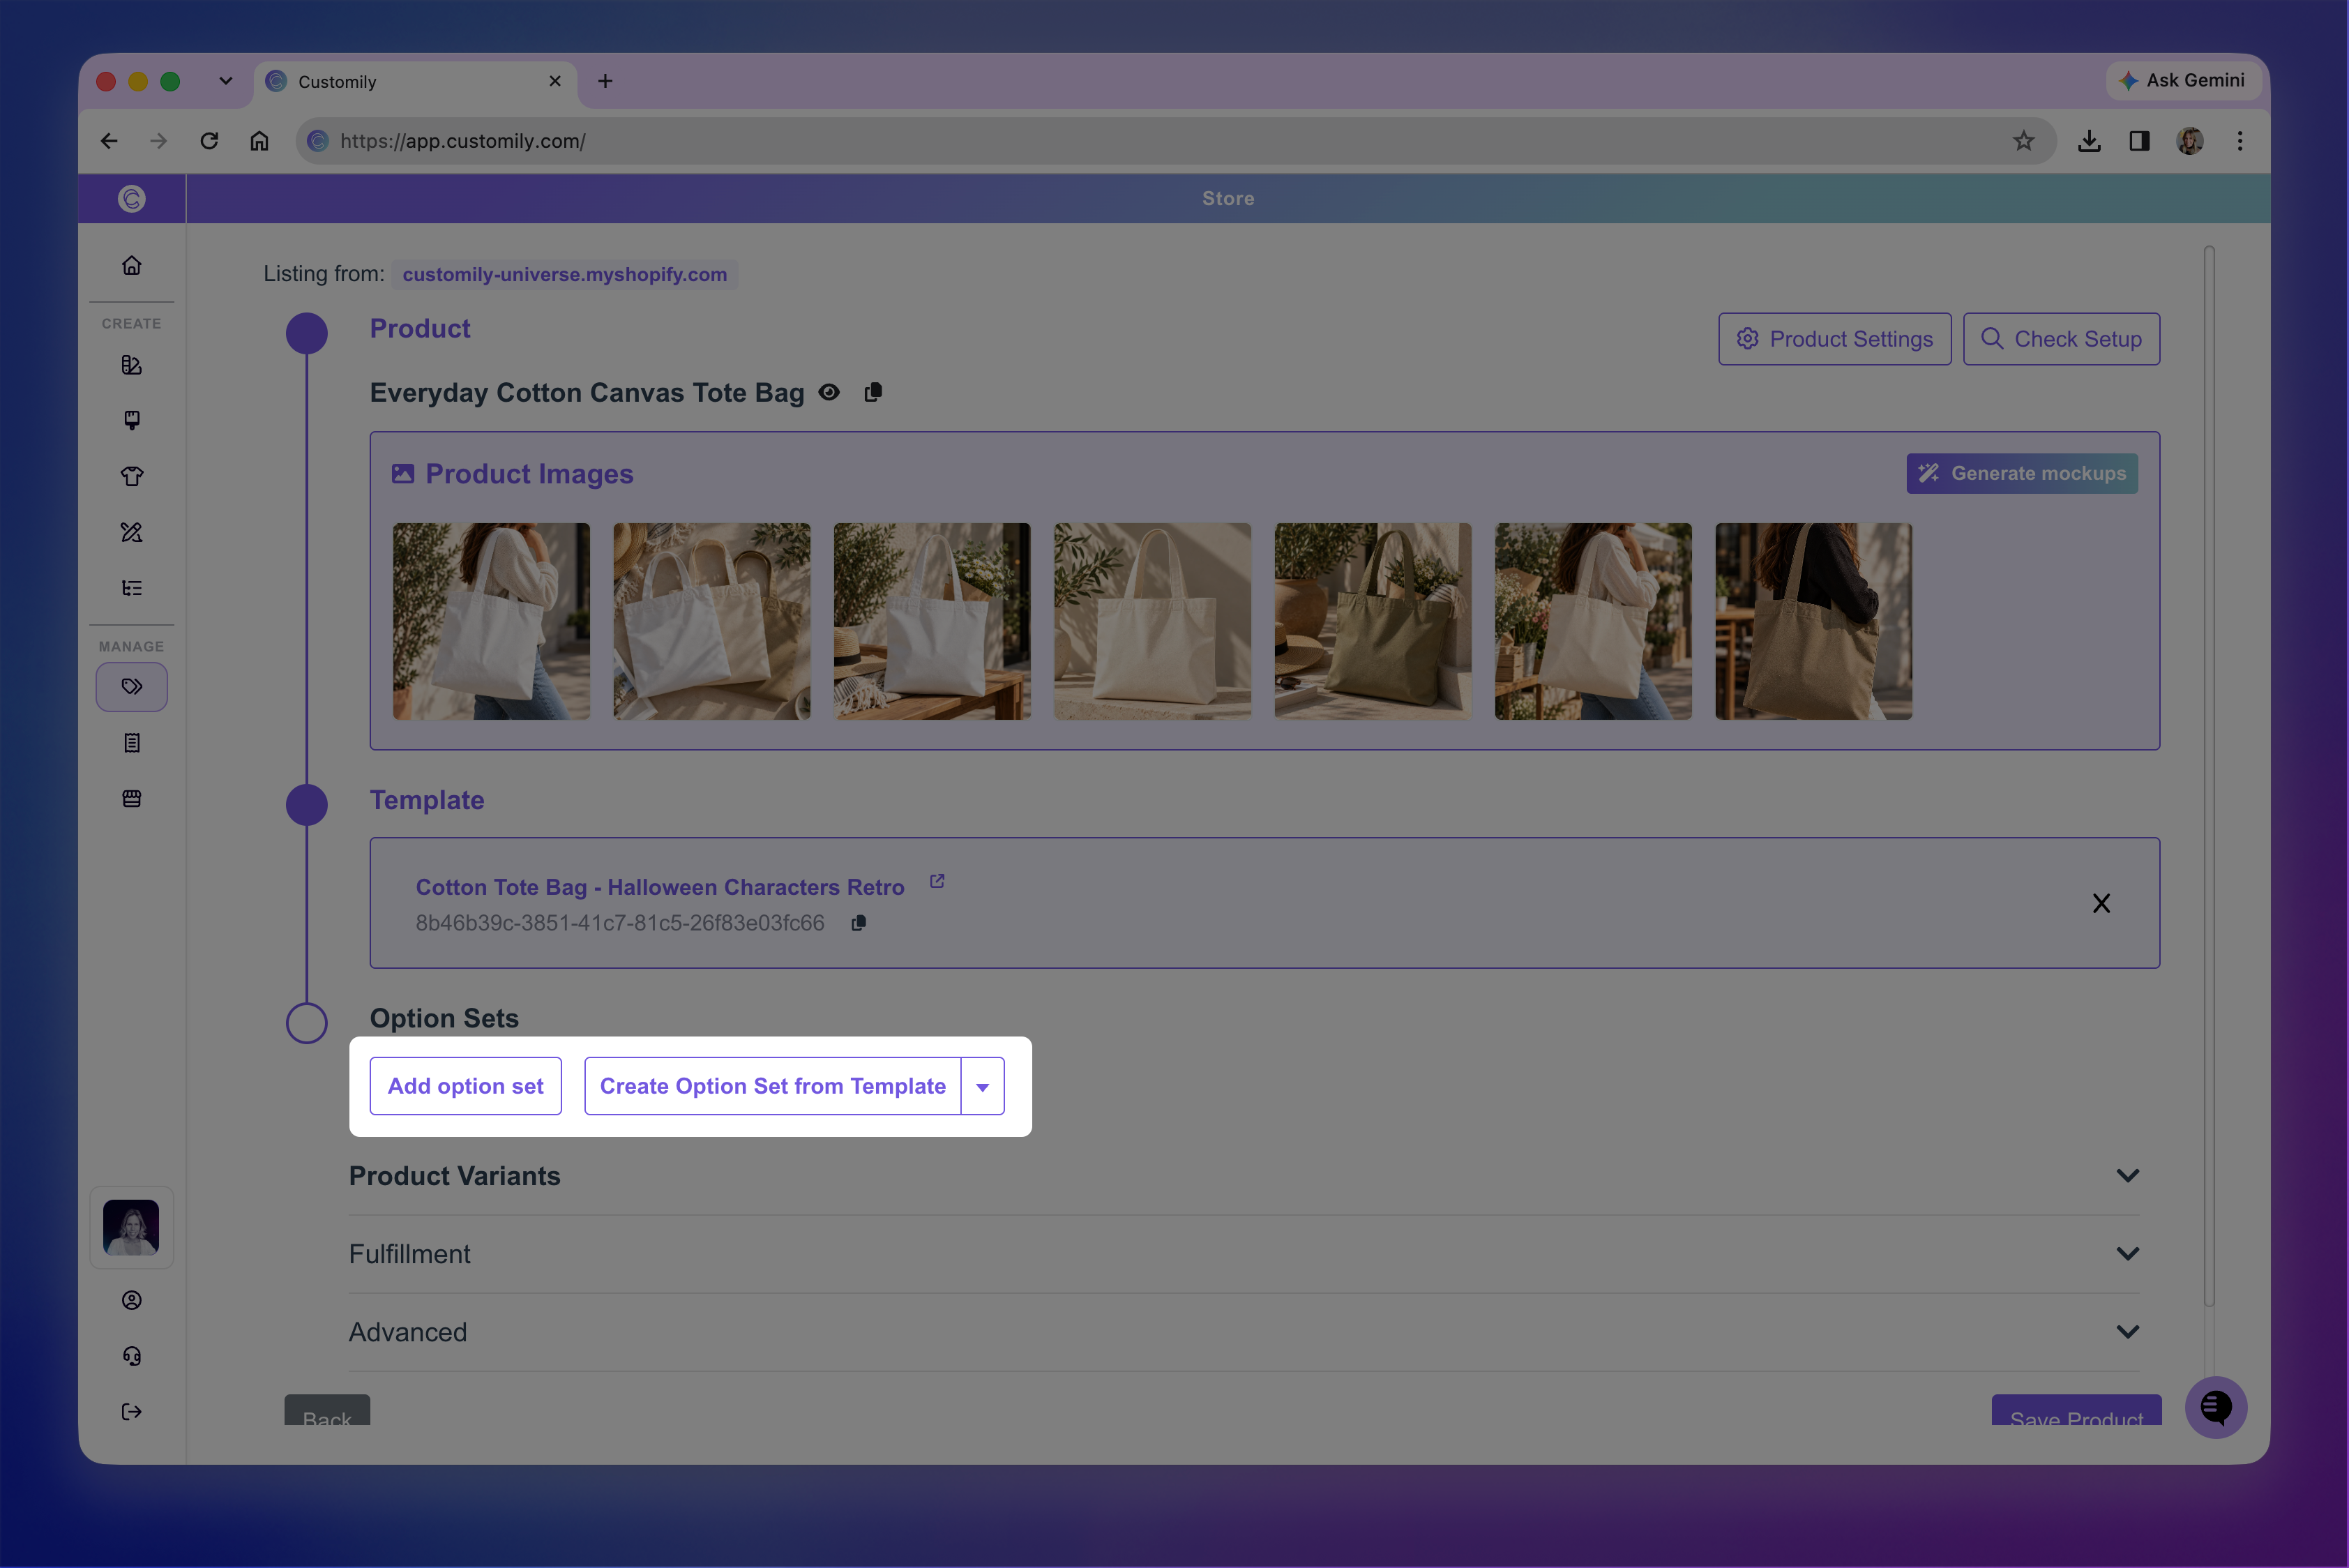Image resolution: width=2349 pixels, height=1568 pixels.
Task: Select the fourth product image, cream tote
Action: click(x=1152, y=621)
